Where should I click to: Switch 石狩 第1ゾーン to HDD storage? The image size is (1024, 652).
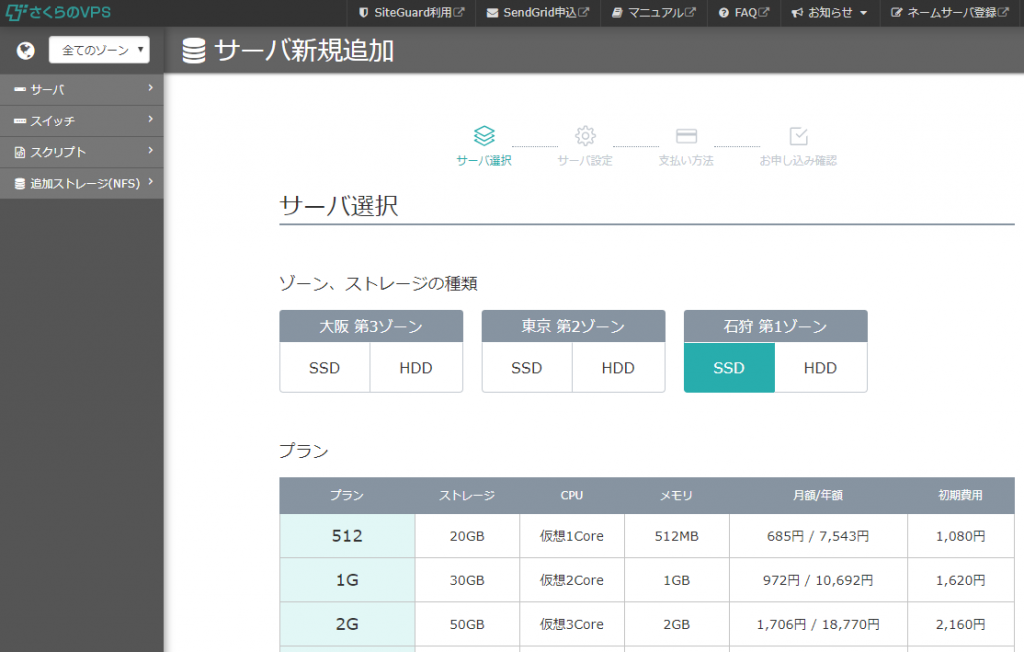[820, 367]
